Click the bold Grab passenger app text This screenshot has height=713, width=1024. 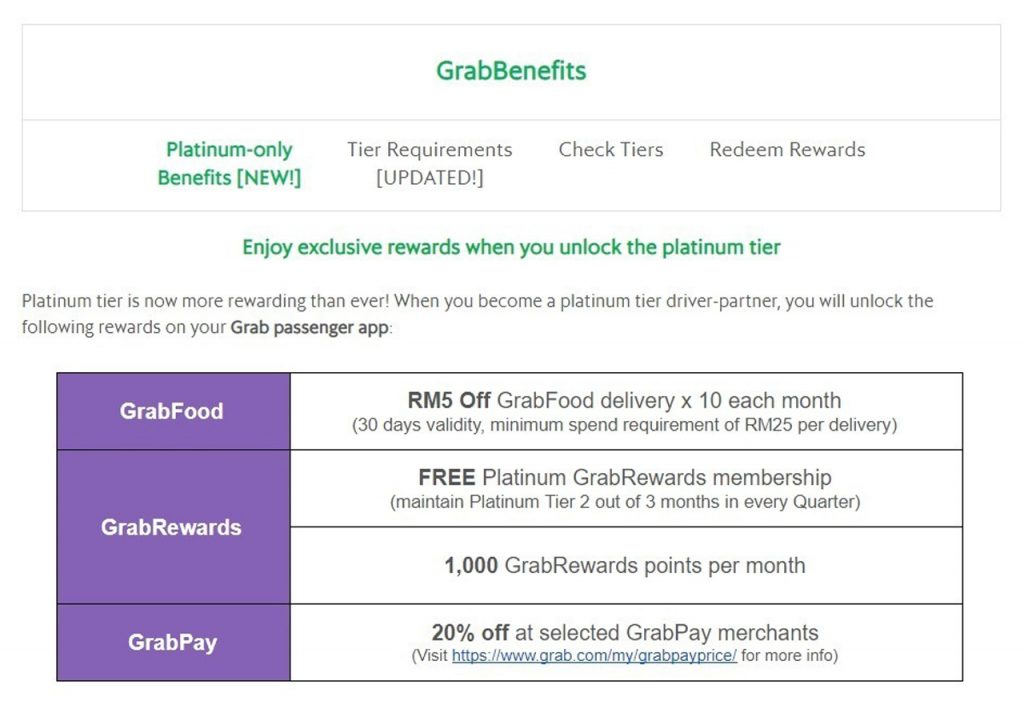(310, 327)
